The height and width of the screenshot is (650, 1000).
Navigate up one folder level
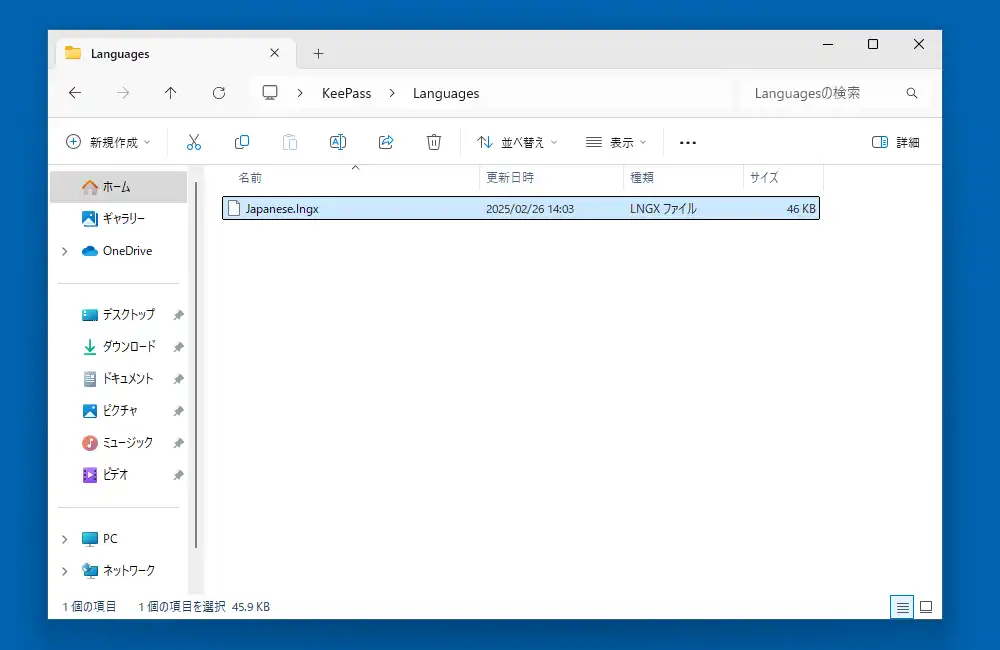coord(170,93)
